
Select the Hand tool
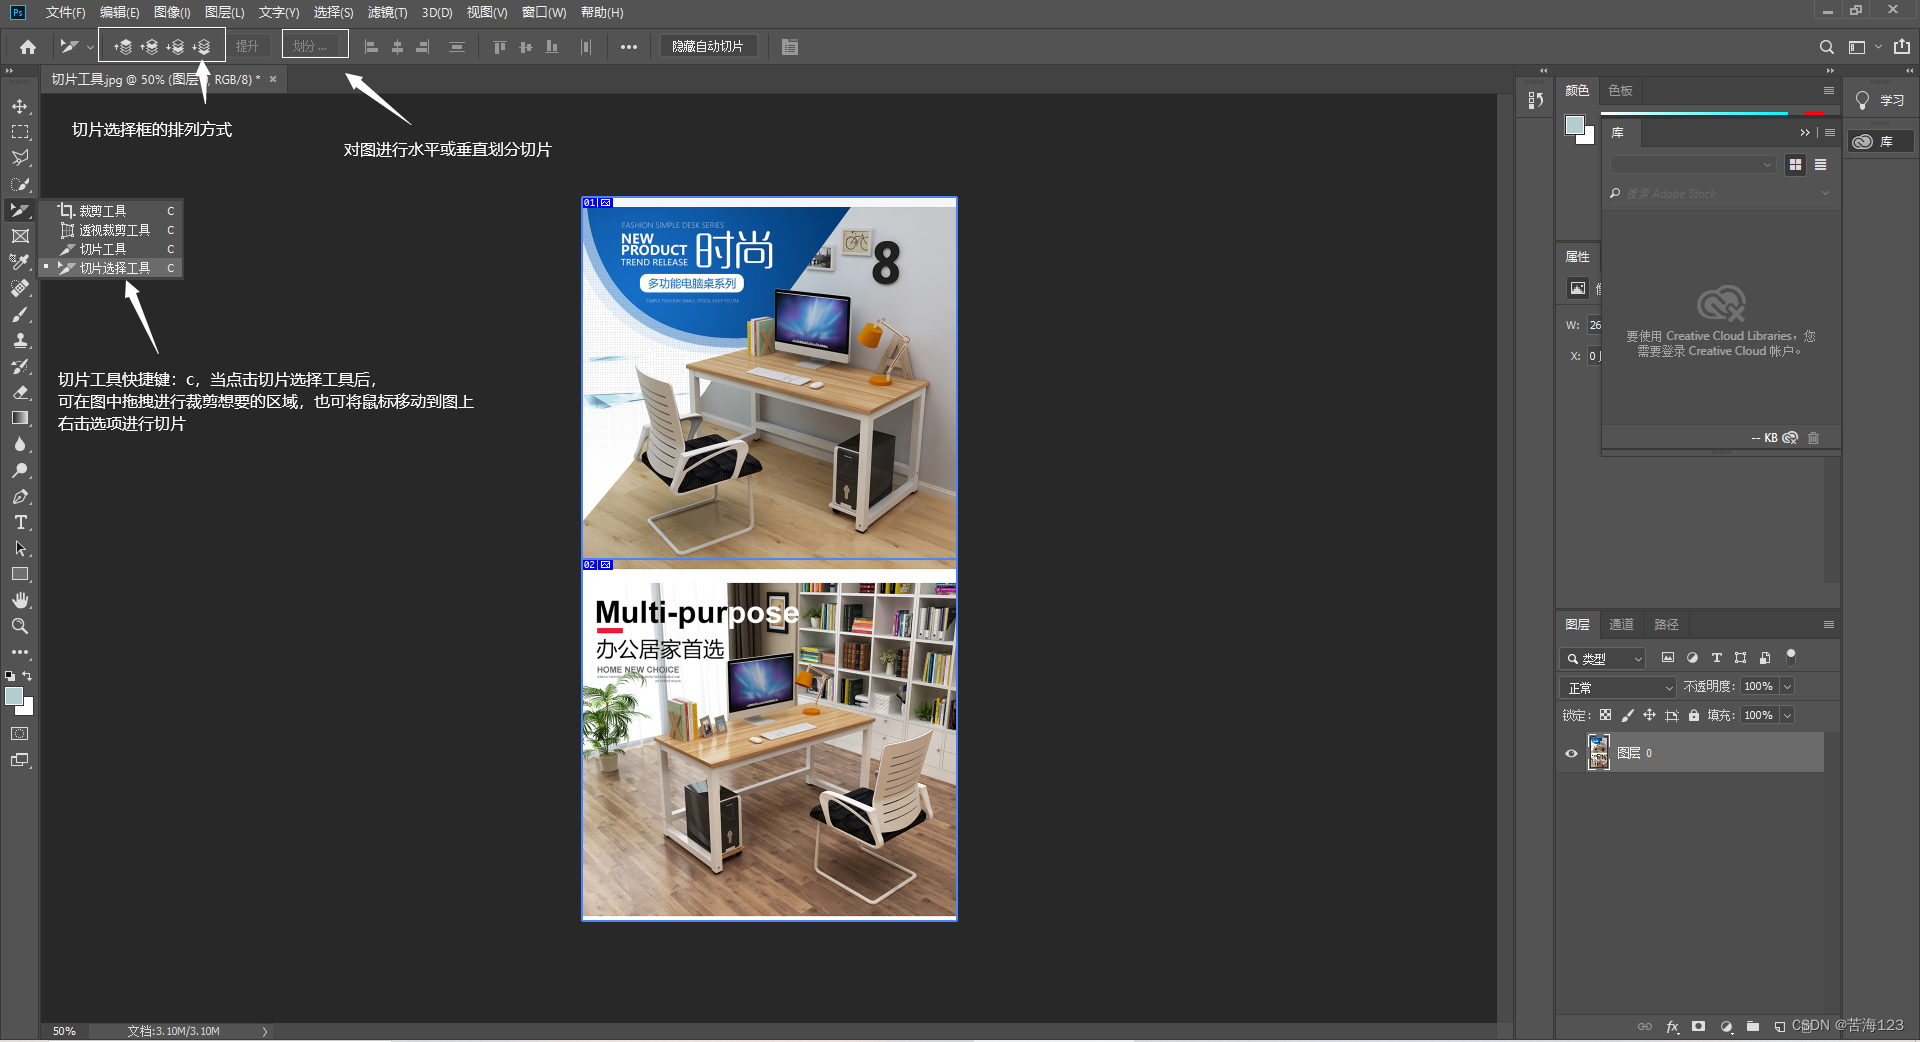[20, 600]
